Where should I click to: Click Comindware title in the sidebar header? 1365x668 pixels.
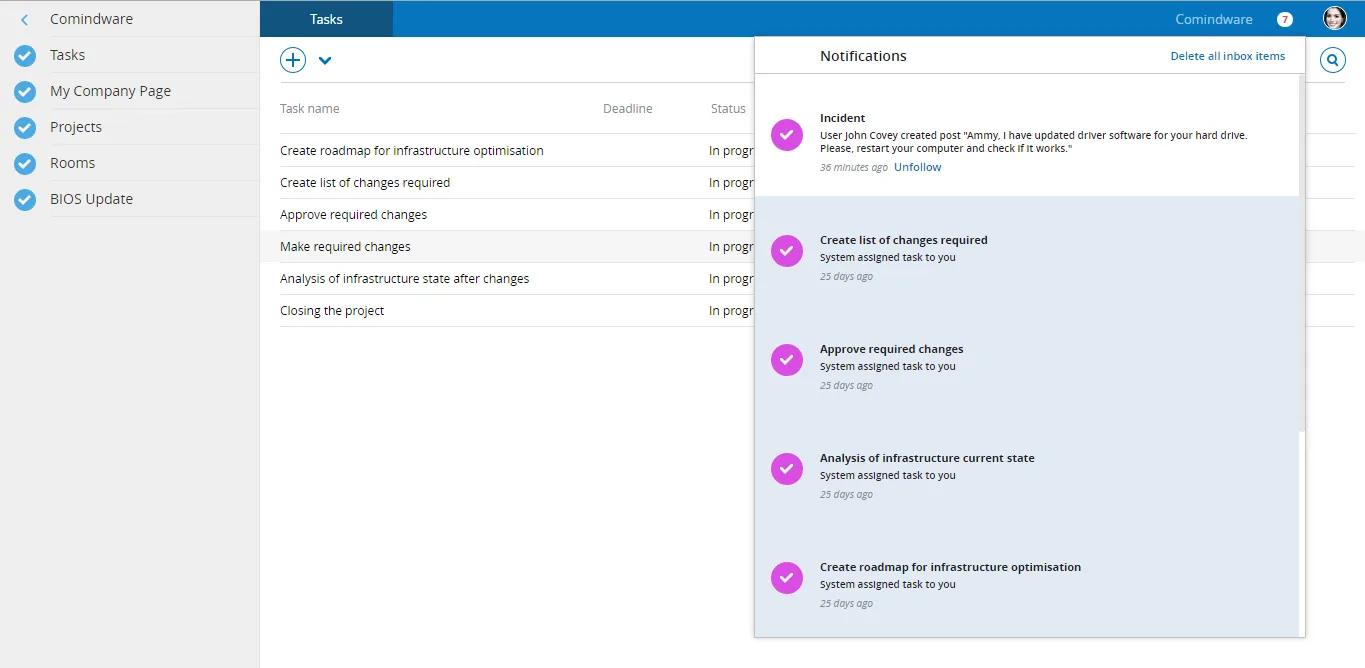coord(91,19)
